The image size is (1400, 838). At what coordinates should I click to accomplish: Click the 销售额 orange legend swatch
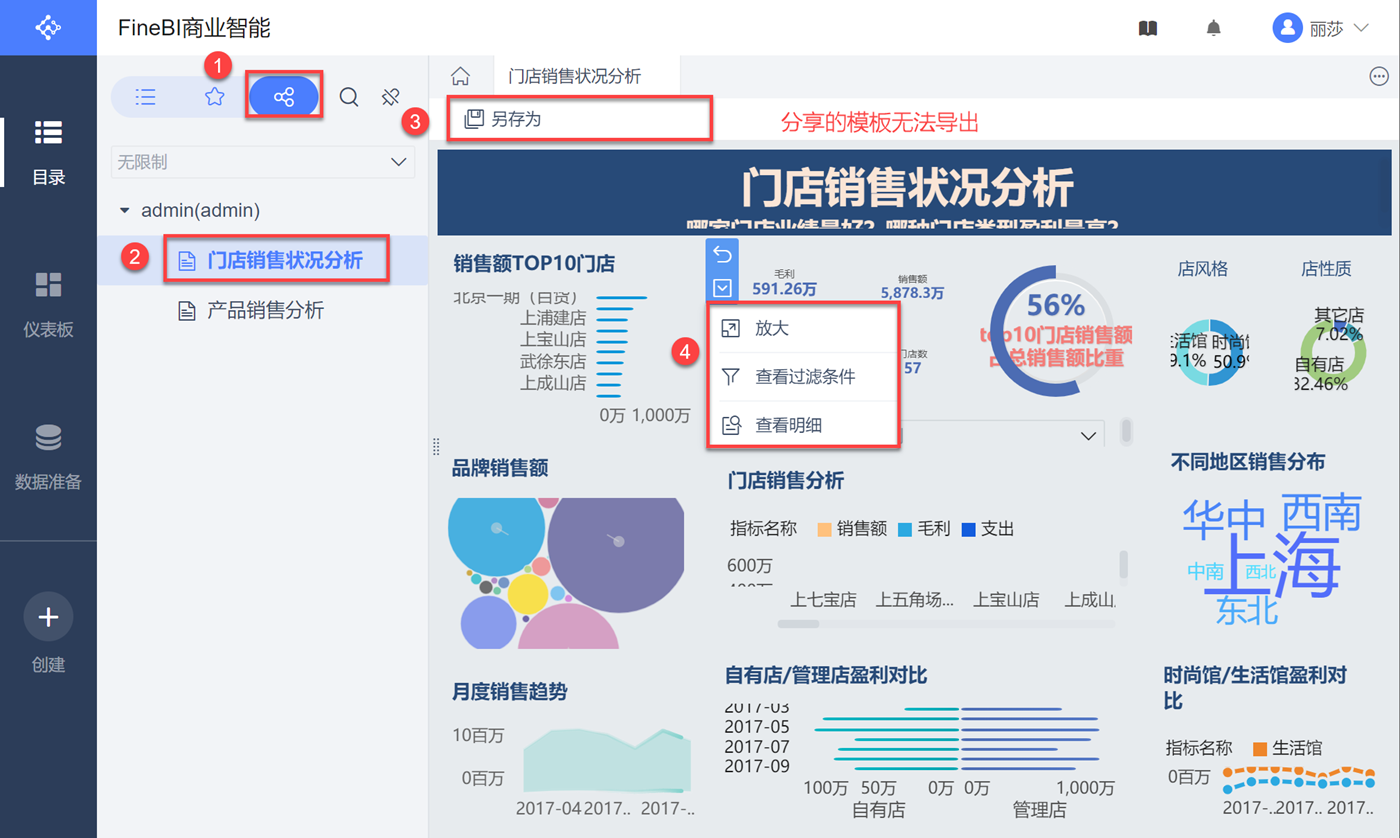point(825,529)
